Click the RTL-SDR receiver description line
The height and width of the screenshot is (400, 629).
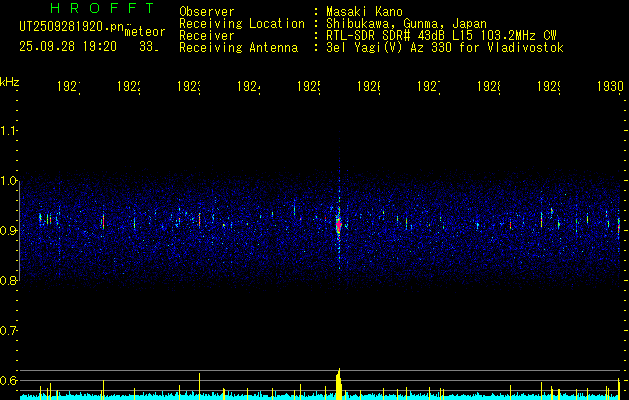pos(441,36)
